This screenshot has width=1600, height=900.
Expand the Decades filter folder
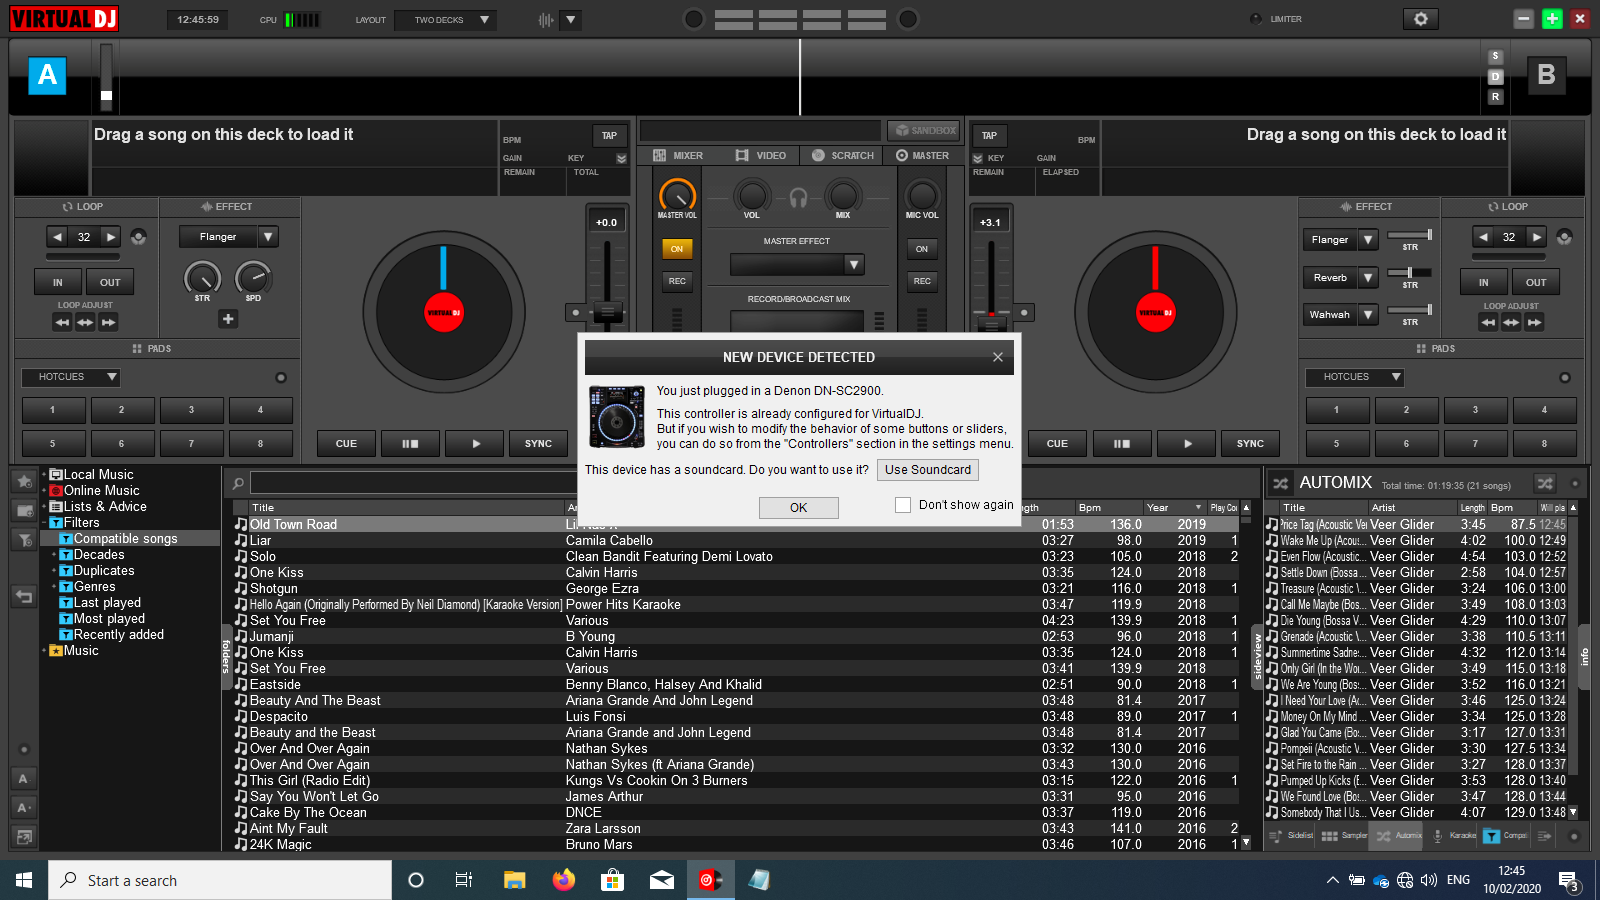(x=54, y=555)
